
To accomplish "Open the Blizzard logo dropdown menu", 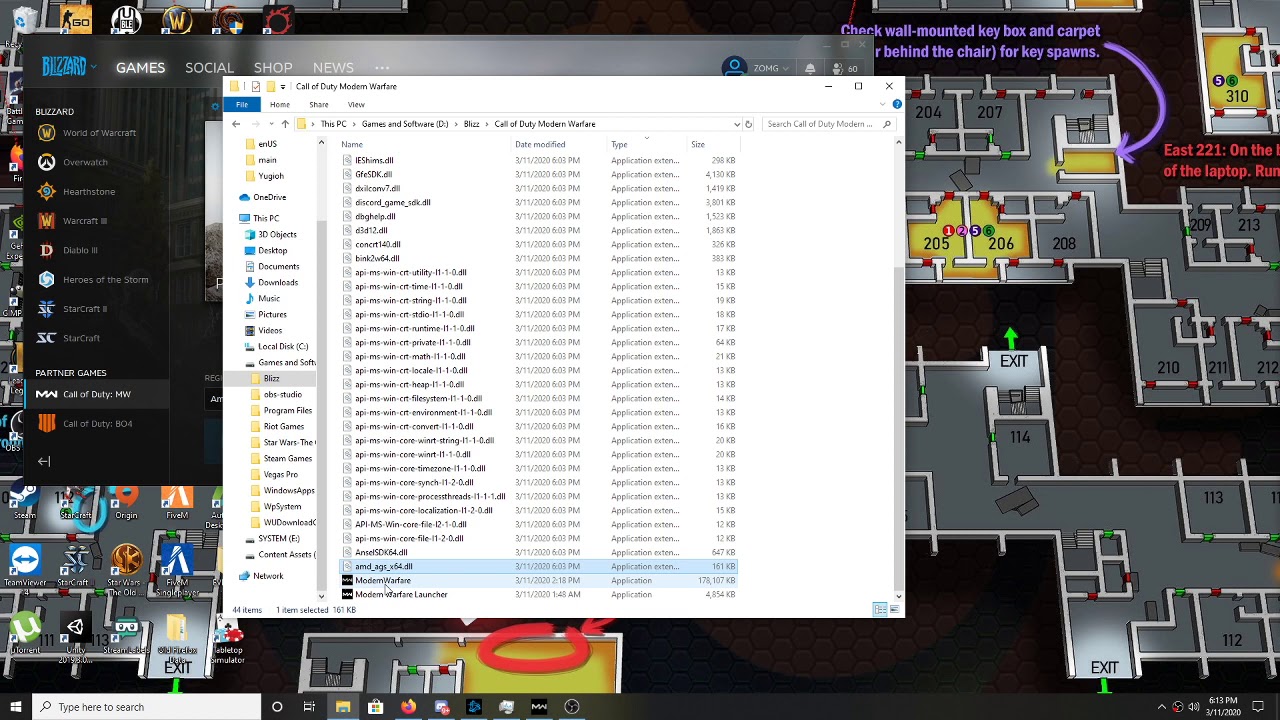I will point(69,67).
